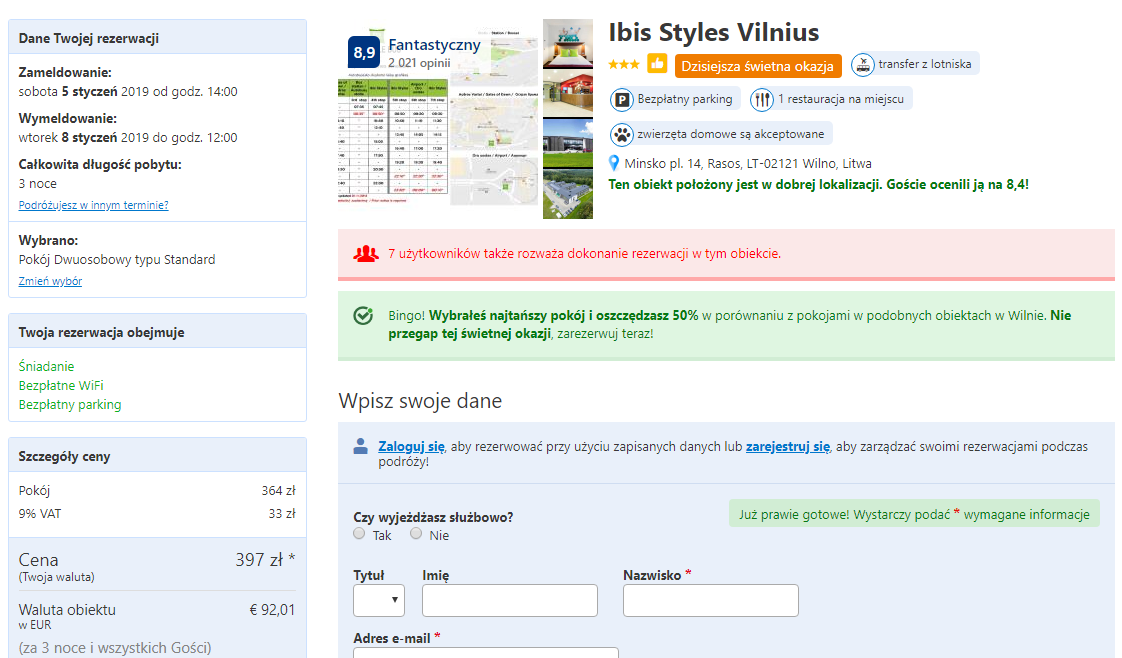
Task: Click the Nazwisko input field
Action: tap(710, 600)
